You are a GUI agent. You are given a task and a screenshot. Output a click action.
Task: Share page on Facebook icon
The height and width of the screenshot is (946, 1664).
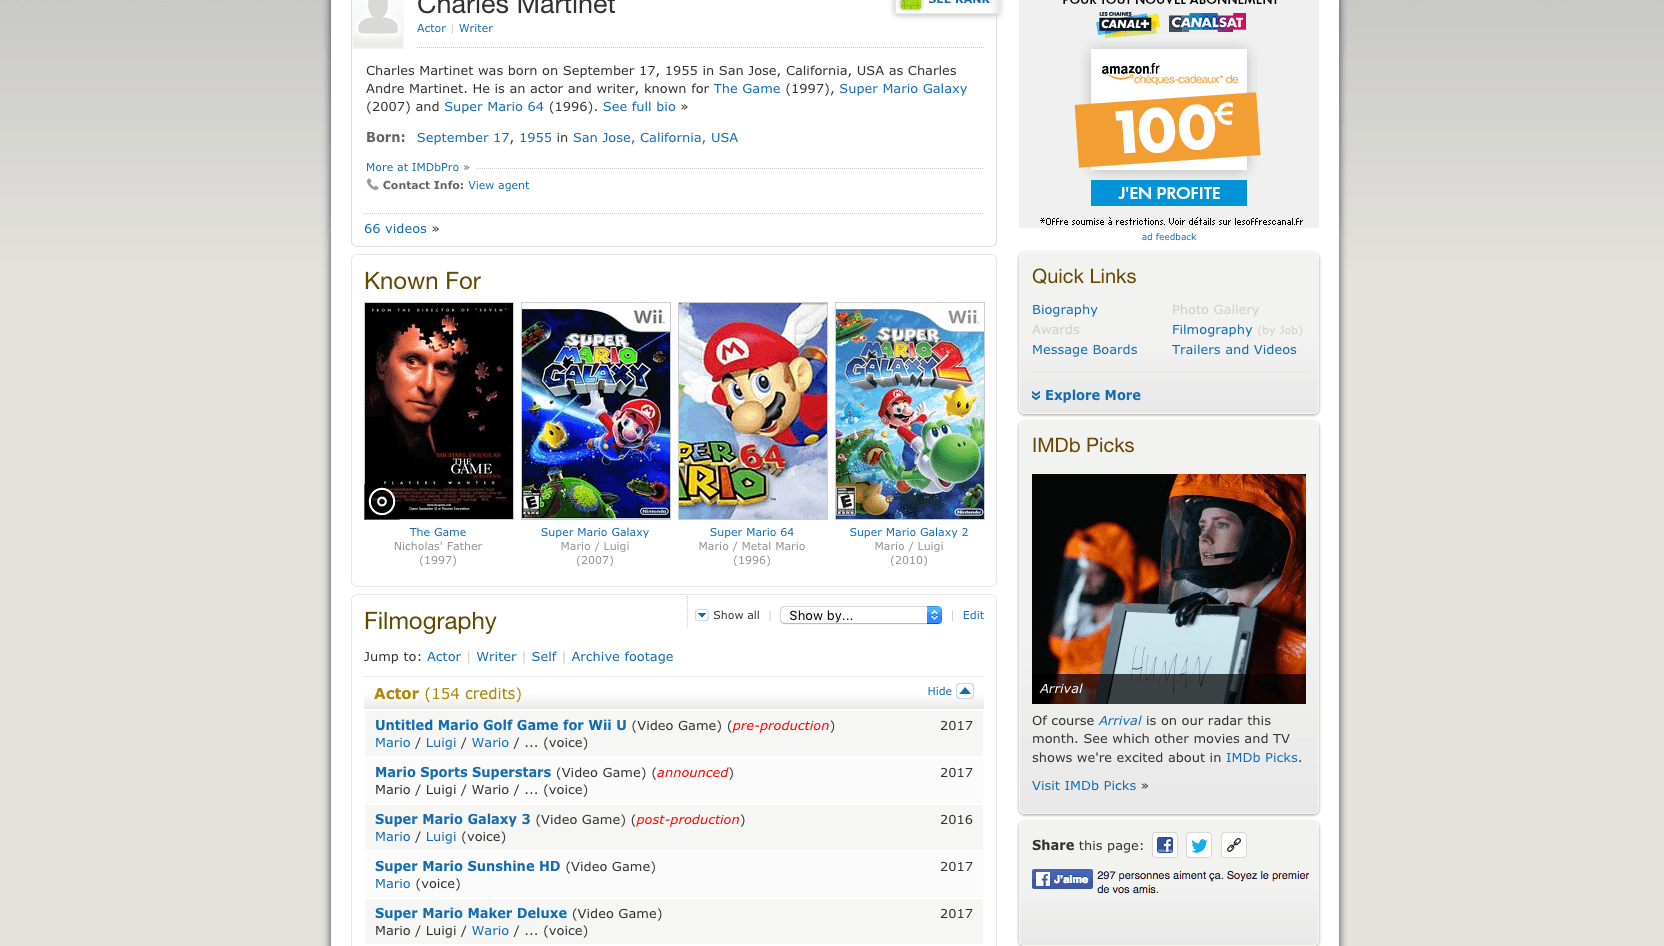click(x=1165, y=846)
